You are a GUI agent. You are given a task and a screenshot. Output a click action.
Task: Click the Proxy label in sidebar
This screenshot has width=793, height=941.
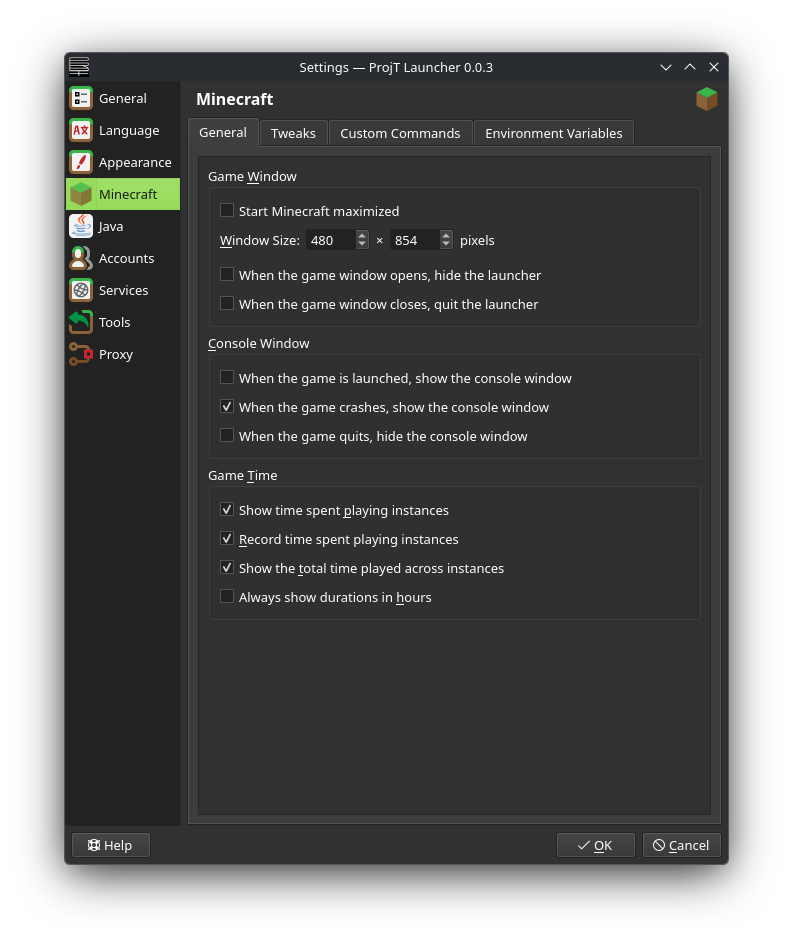pos(116,354)
